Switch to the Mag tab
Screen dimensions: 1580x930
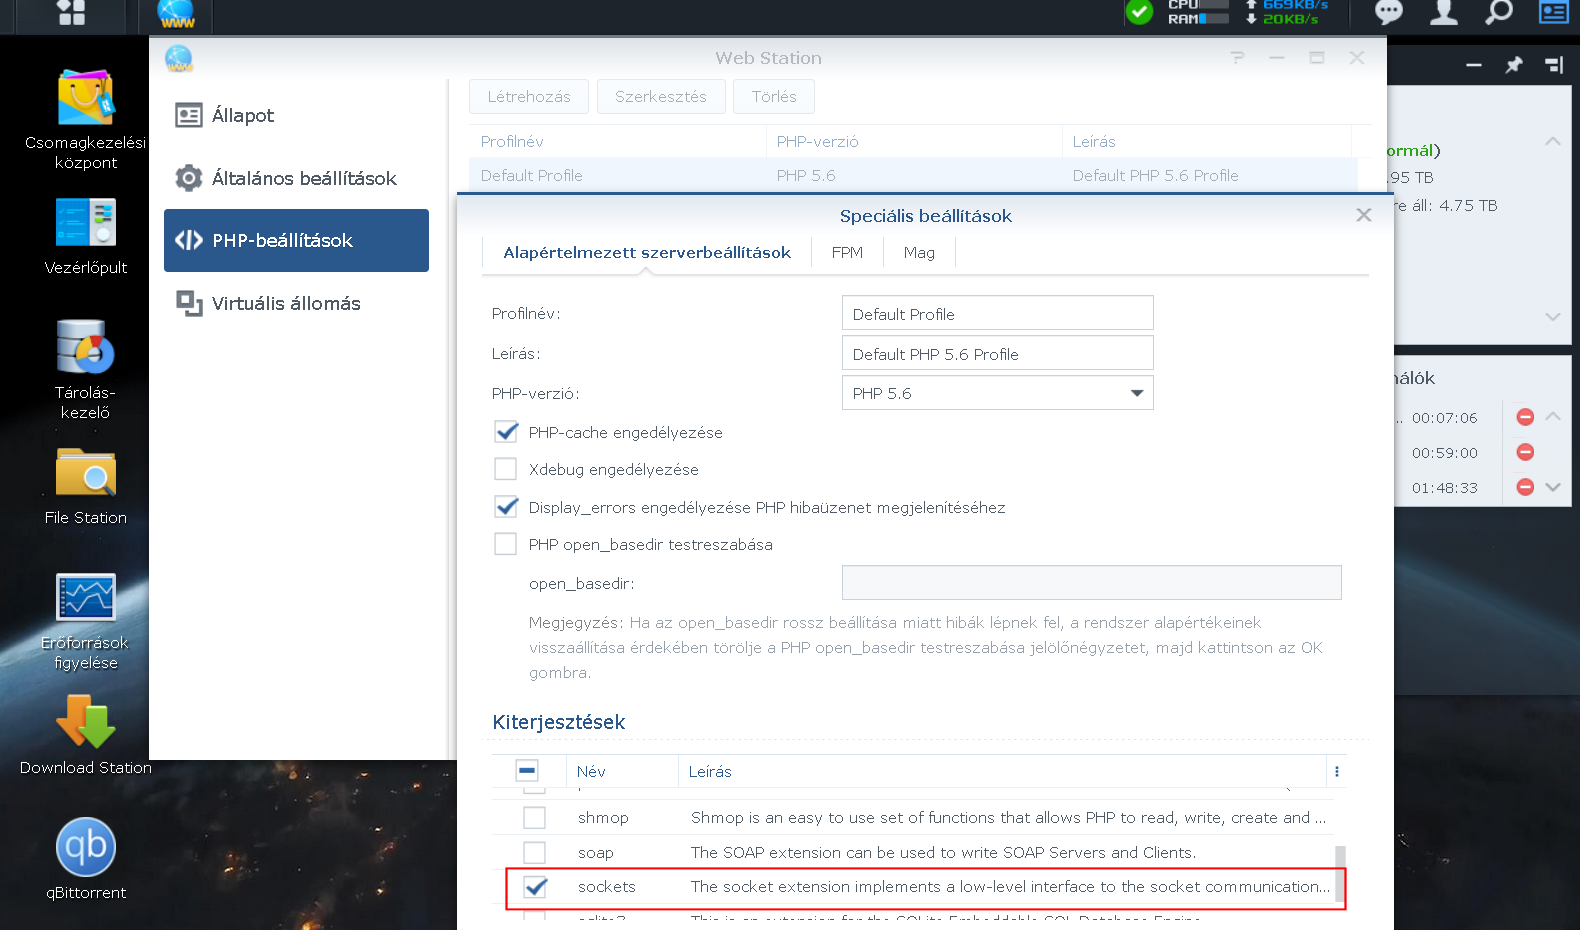click(x=919, y=253)
